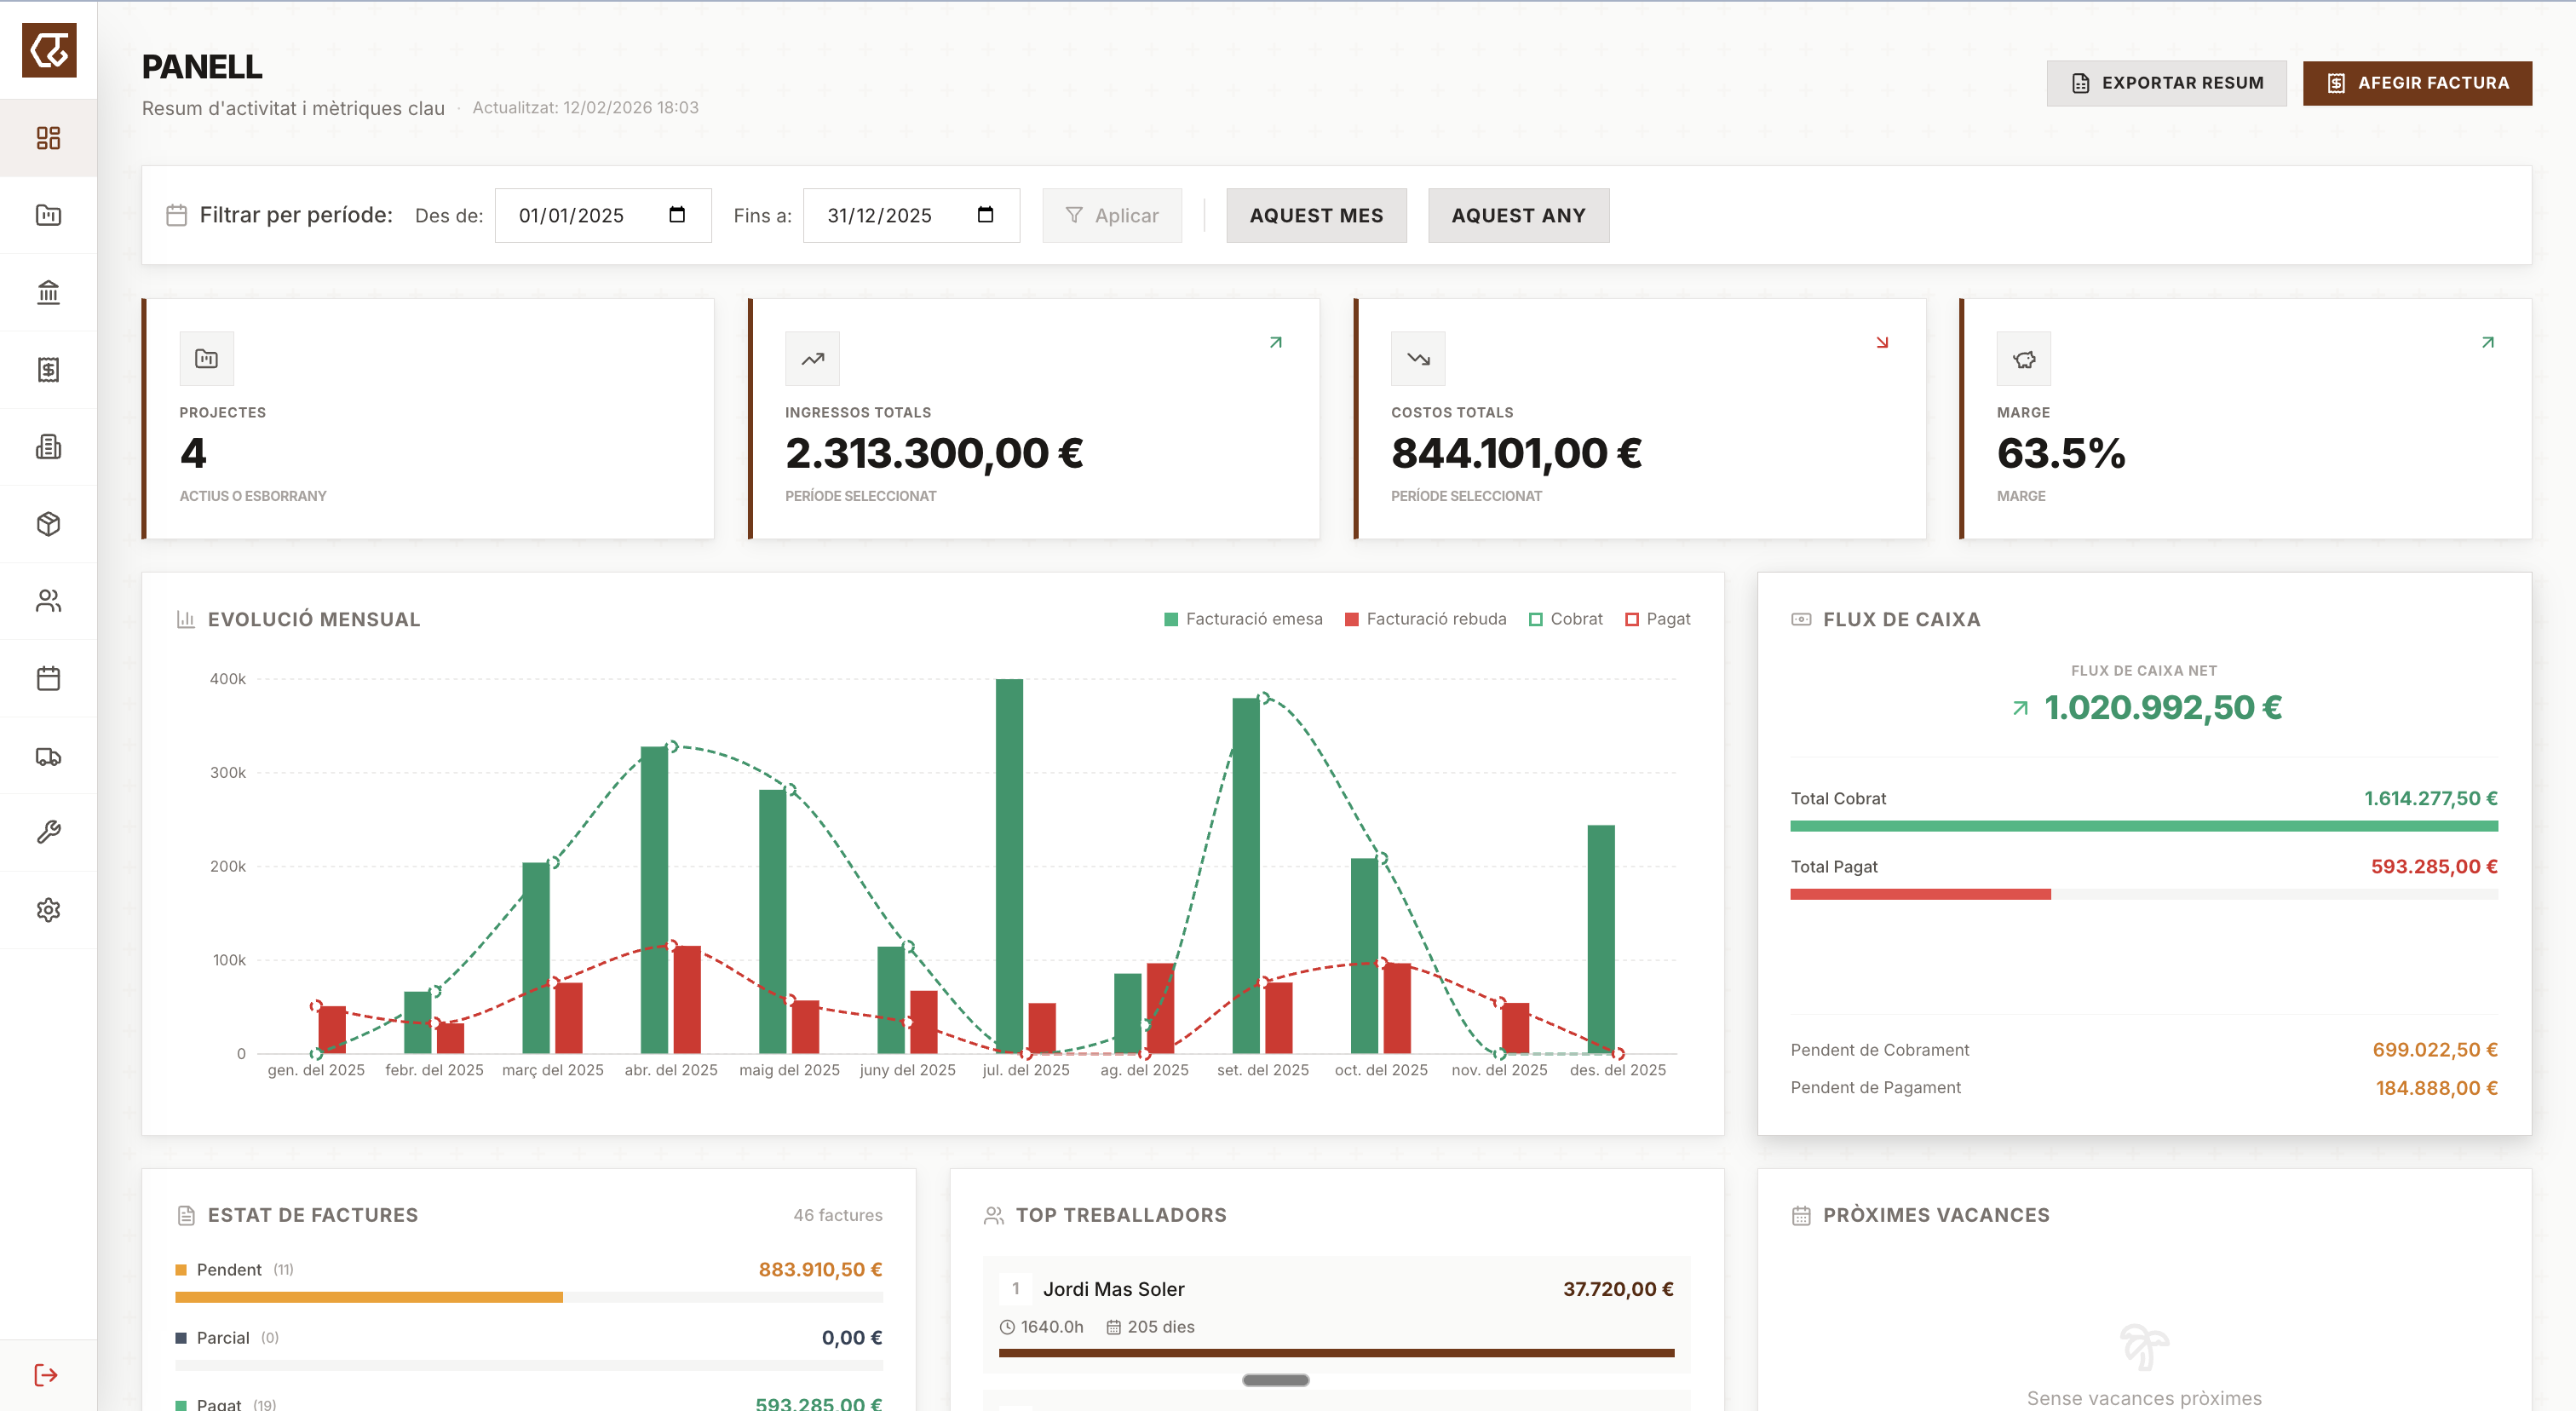Open the stacked documents icon in sidebar
This screenshot has height=1411, width=2576.
point(48,446)
